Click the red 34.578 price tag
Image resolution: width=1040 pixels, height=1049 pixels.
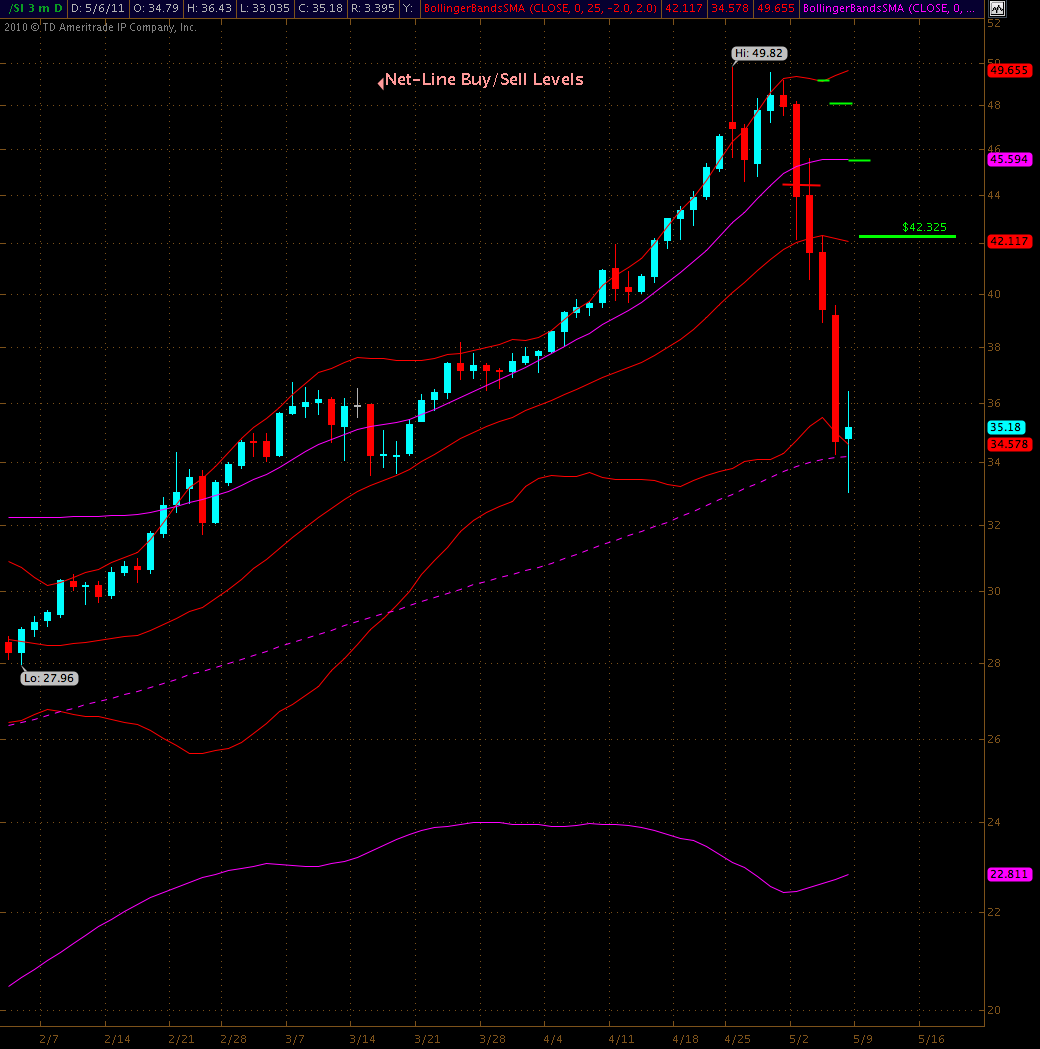(x=1009, y=443)
